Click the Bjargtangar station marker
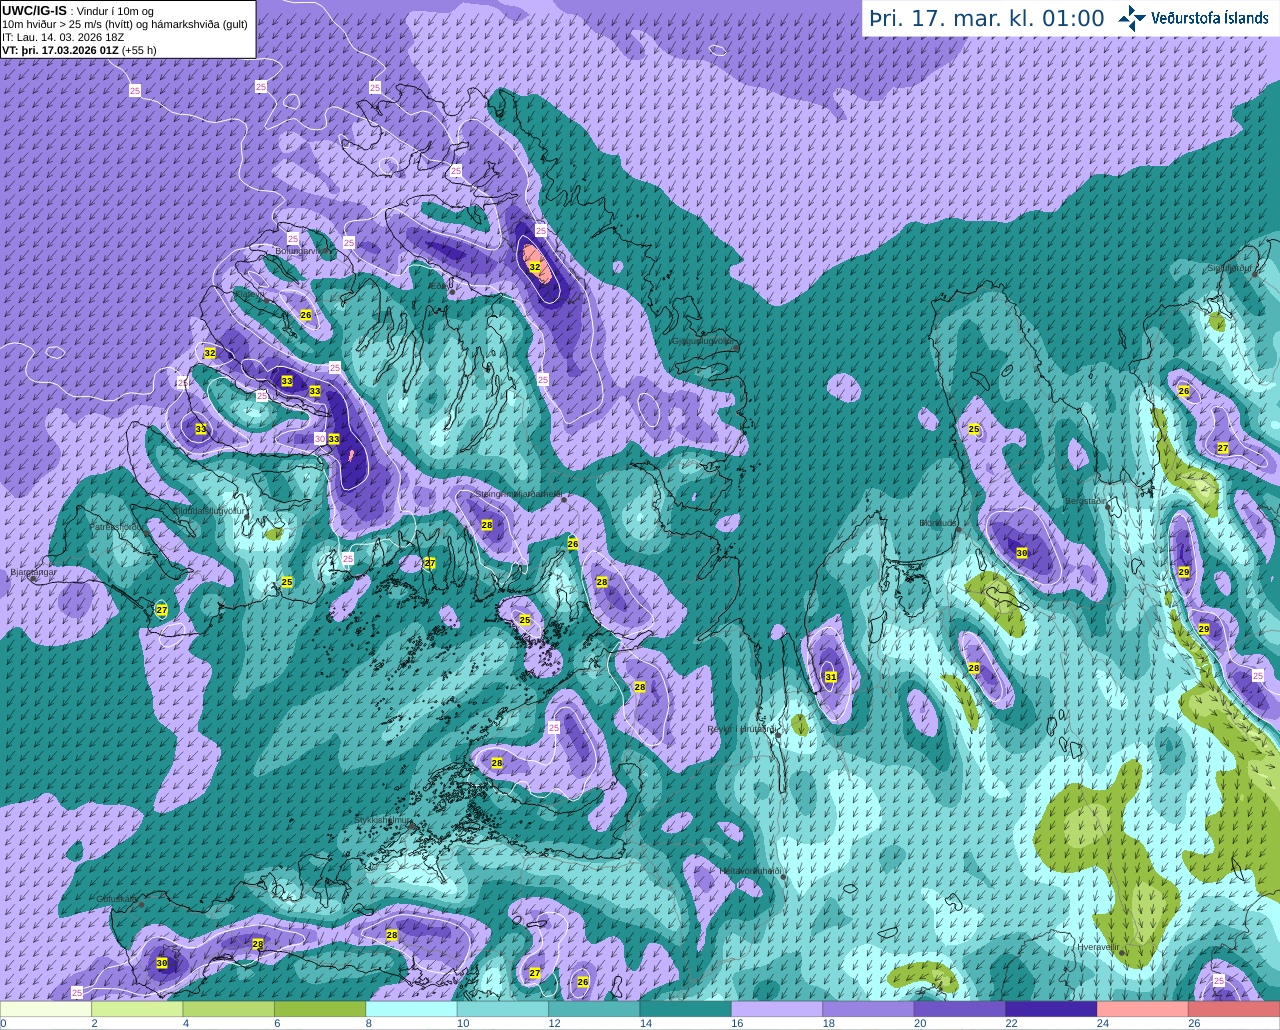 pyautogui.click(x=33, y=578)
